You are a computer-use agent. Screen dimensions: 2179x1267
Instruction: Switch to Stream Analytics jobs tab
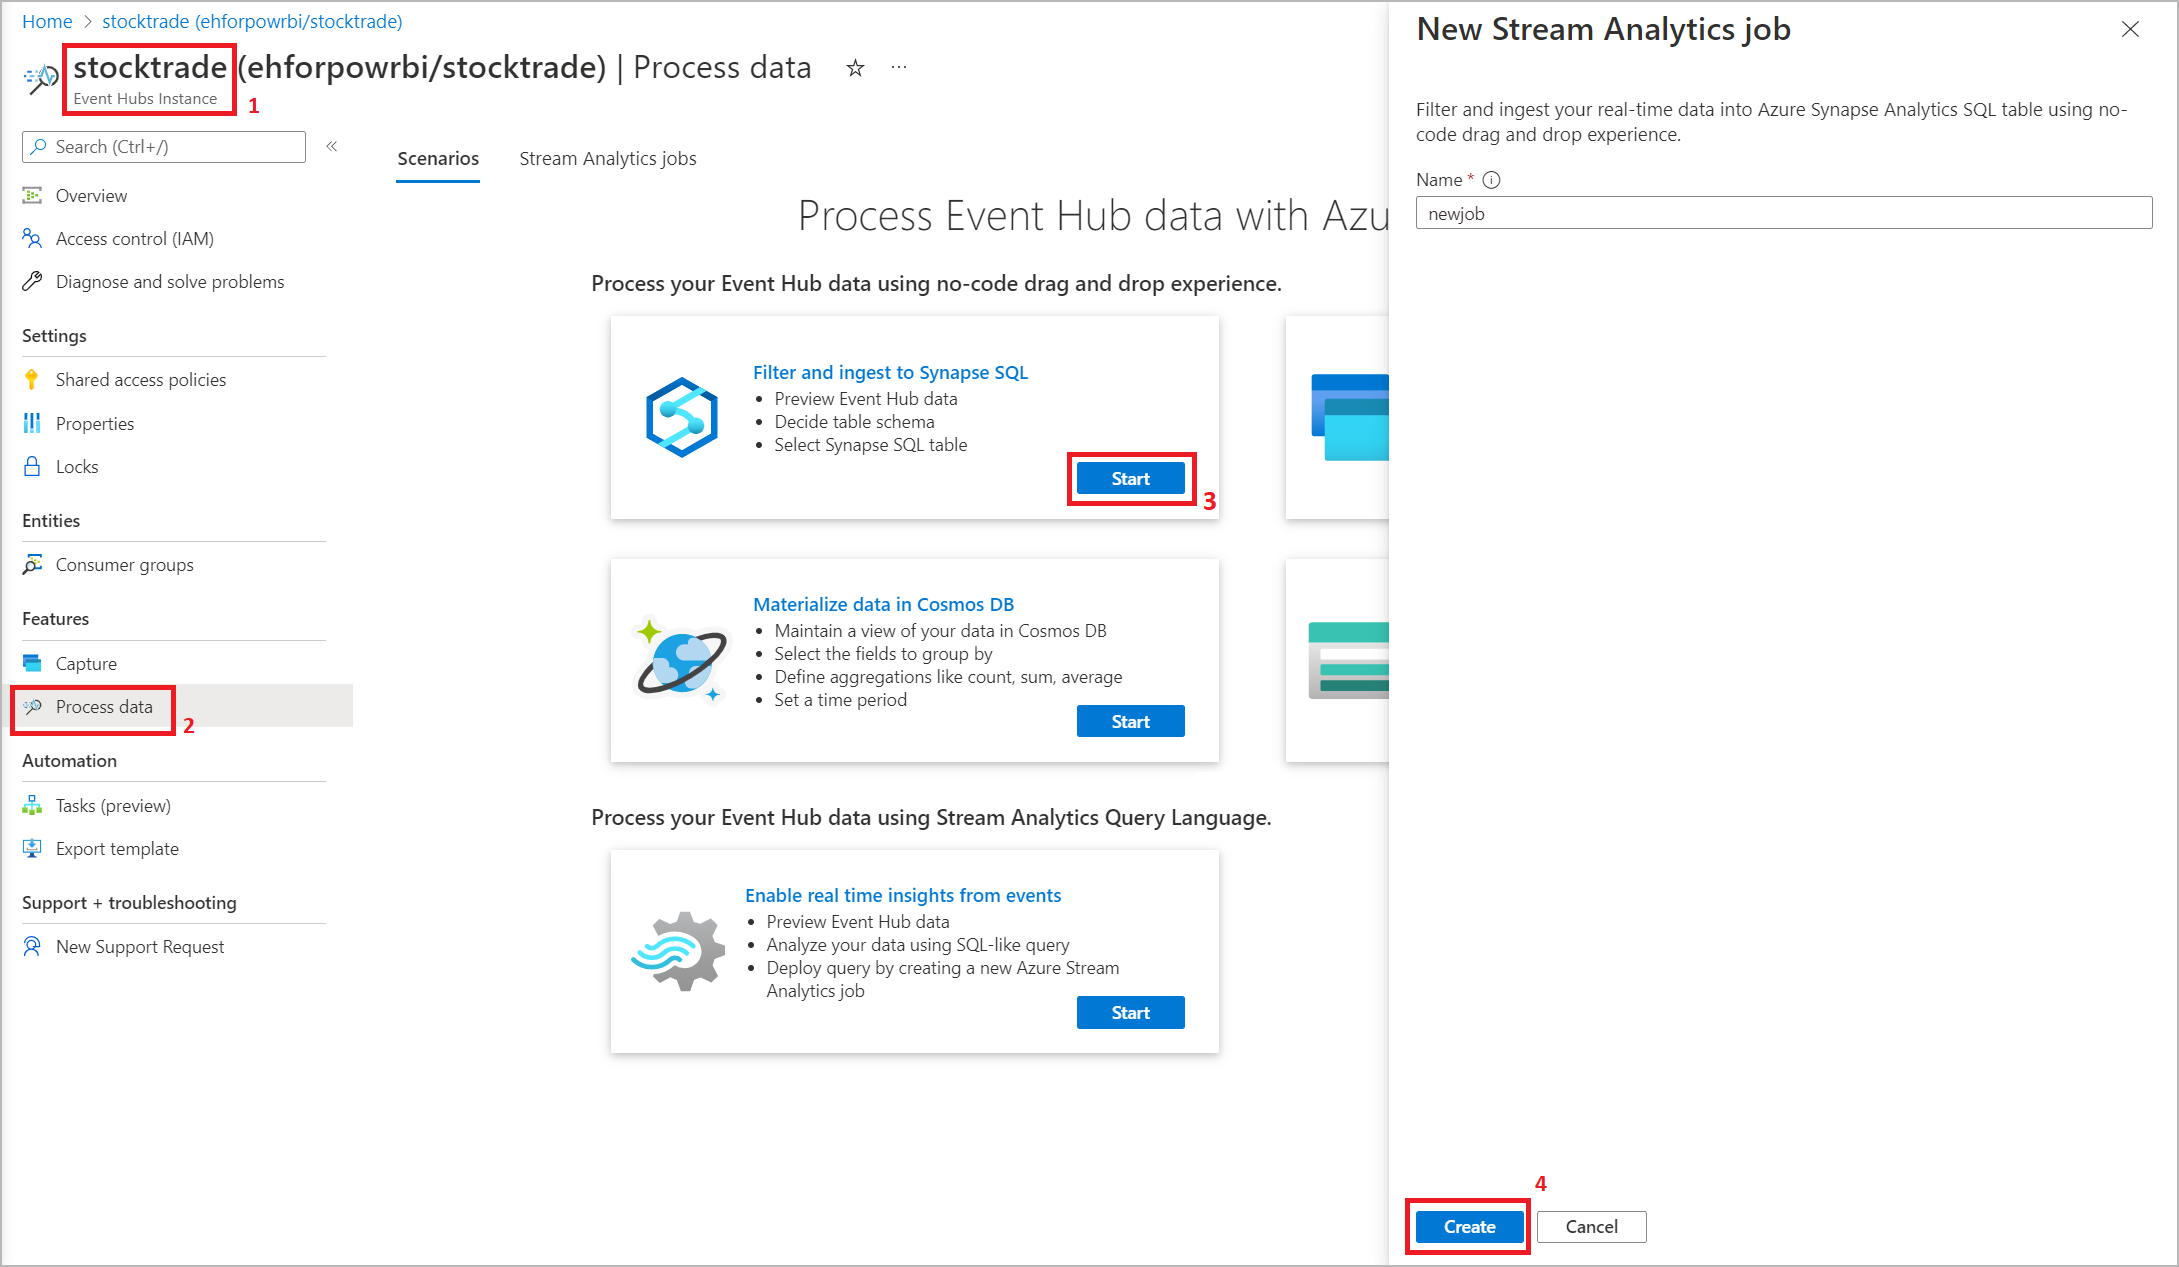(x=607, y=159)
